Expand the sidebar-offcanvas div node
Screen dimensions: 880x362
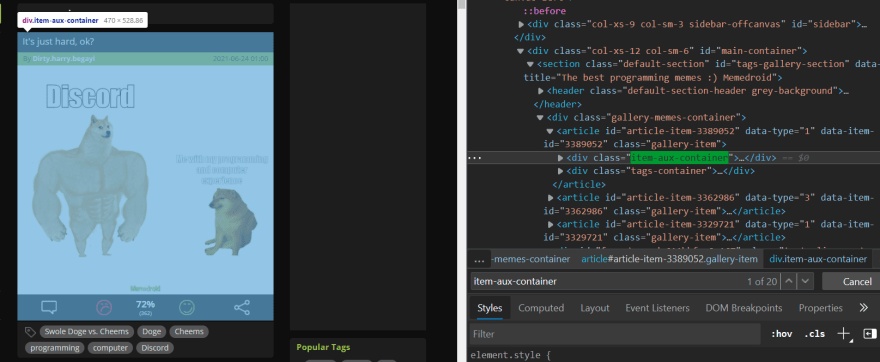point(521,24)
